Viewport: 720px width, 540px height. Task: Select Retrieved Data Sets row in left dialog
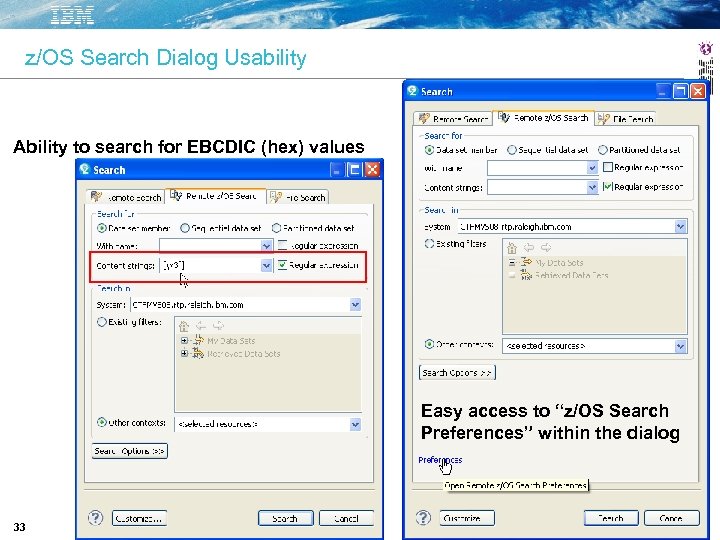243,354
